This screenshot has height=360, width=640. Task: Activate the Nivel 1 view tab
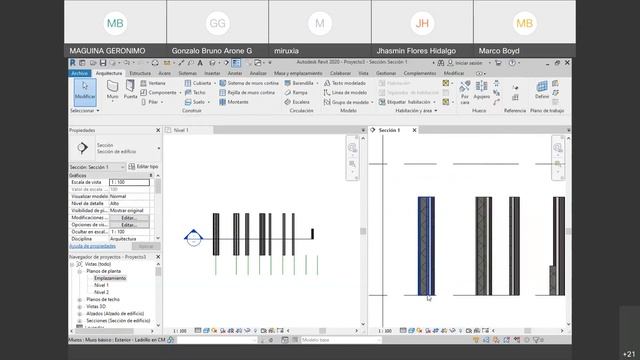coord(181,130)
